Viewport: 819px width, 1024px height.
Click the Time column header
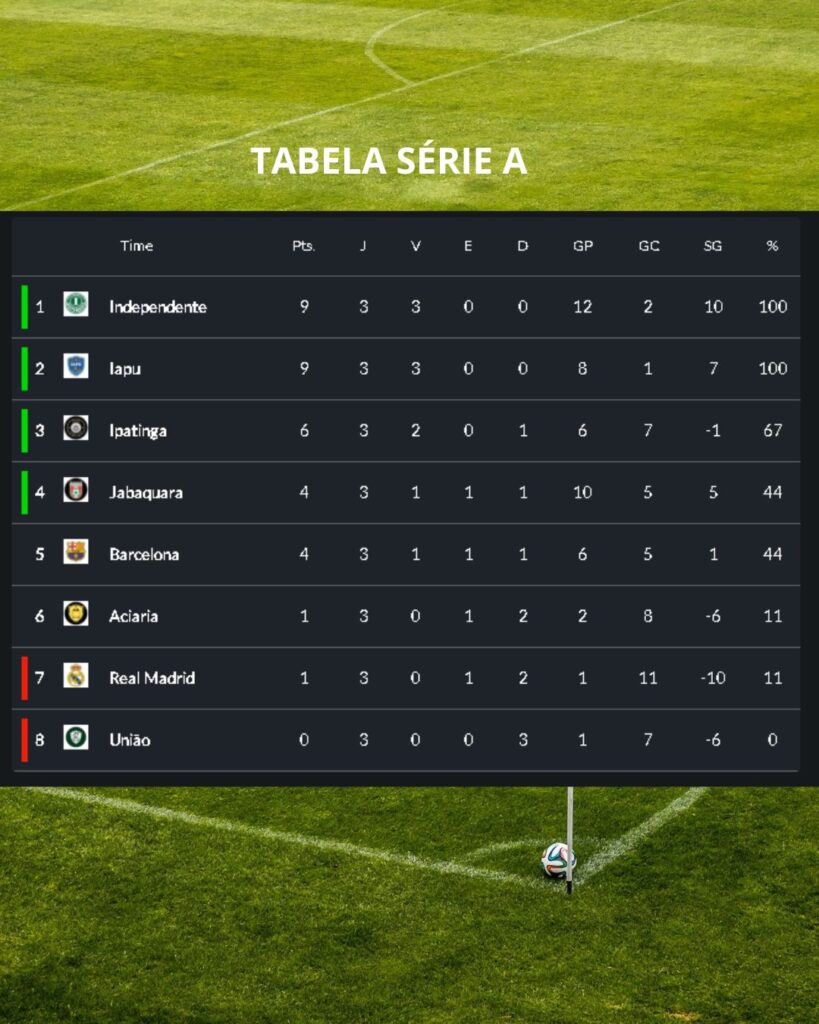pyautogui.click(x=137, y=246)
